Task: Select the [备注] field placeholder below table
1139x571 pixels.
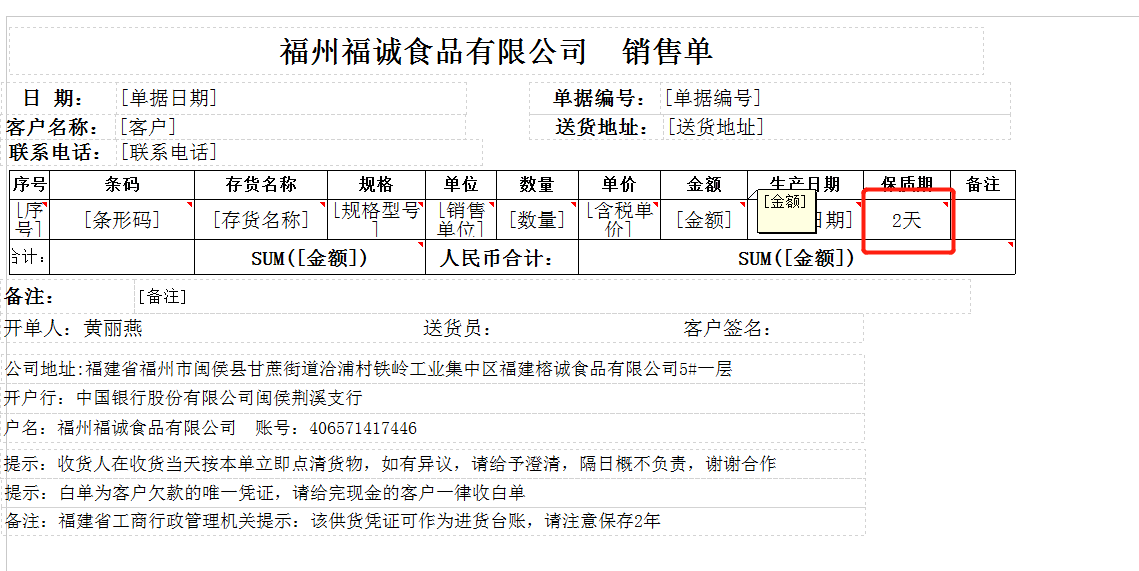Action: (x=162, y=296)
